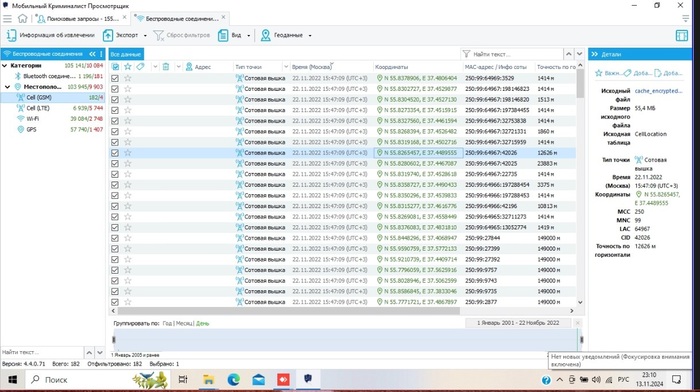Open coordinates link in Детали panel

tap(658, 199)
